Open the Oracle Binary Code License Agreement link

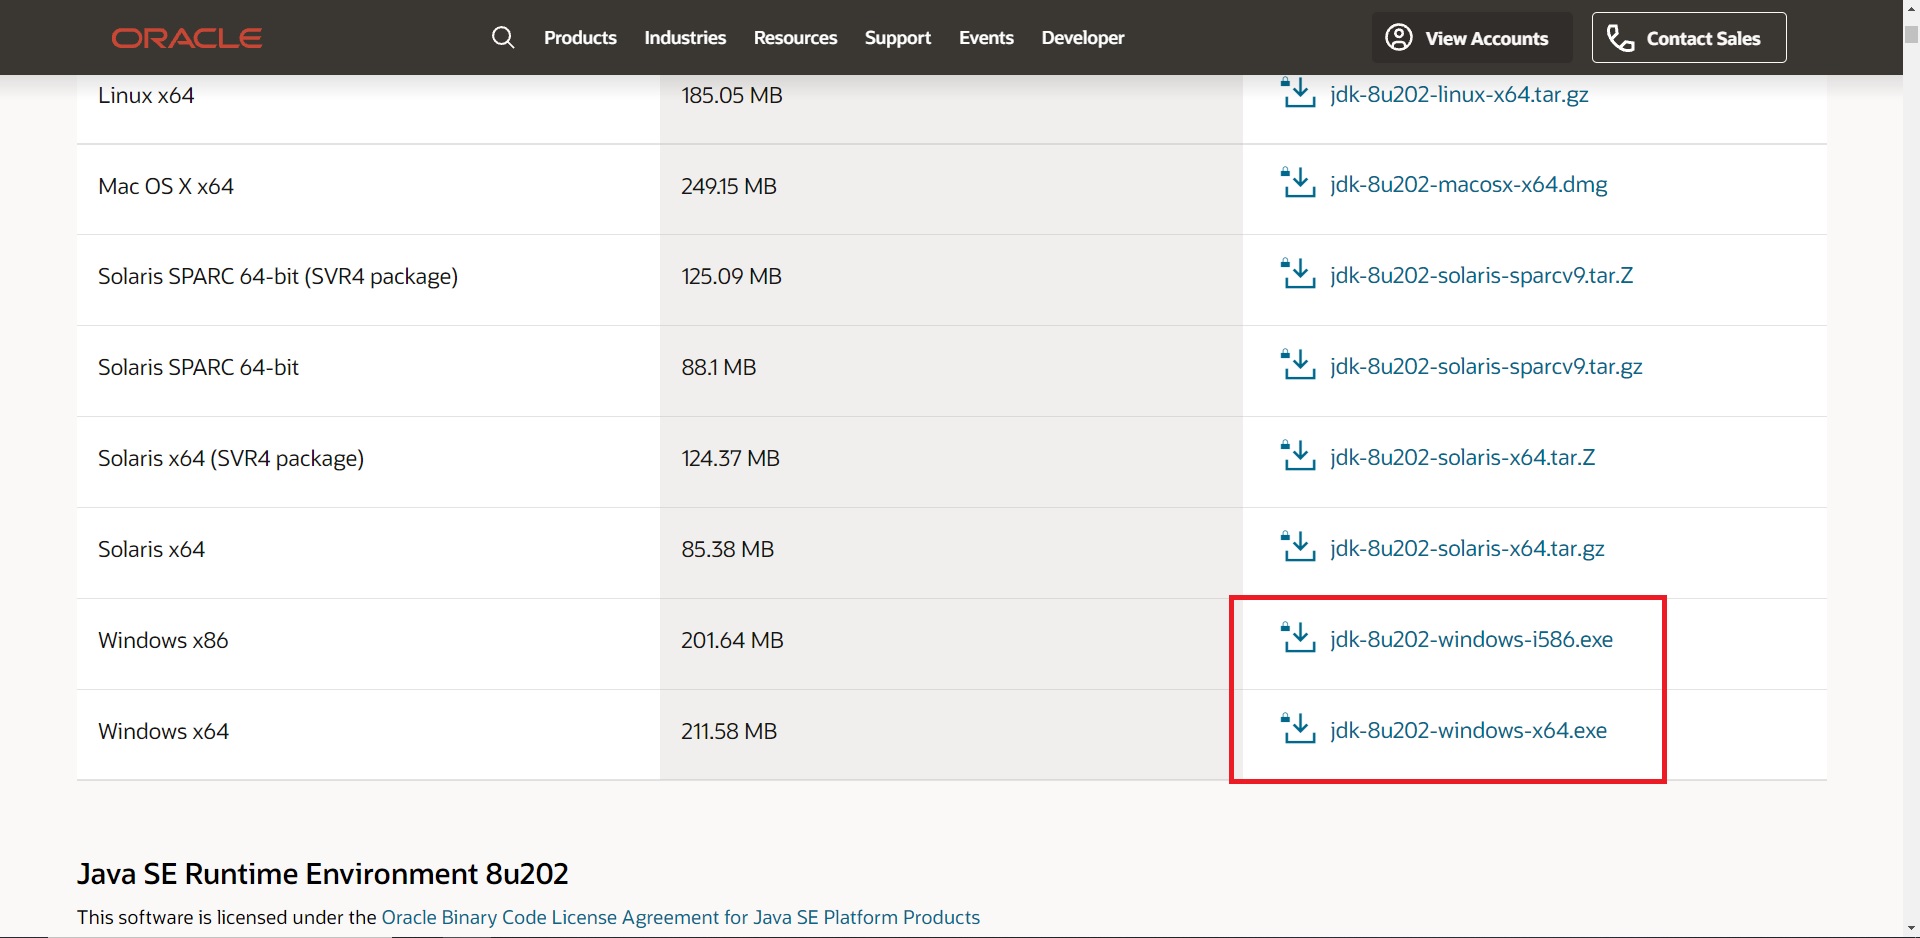click(x=681, y=917)
